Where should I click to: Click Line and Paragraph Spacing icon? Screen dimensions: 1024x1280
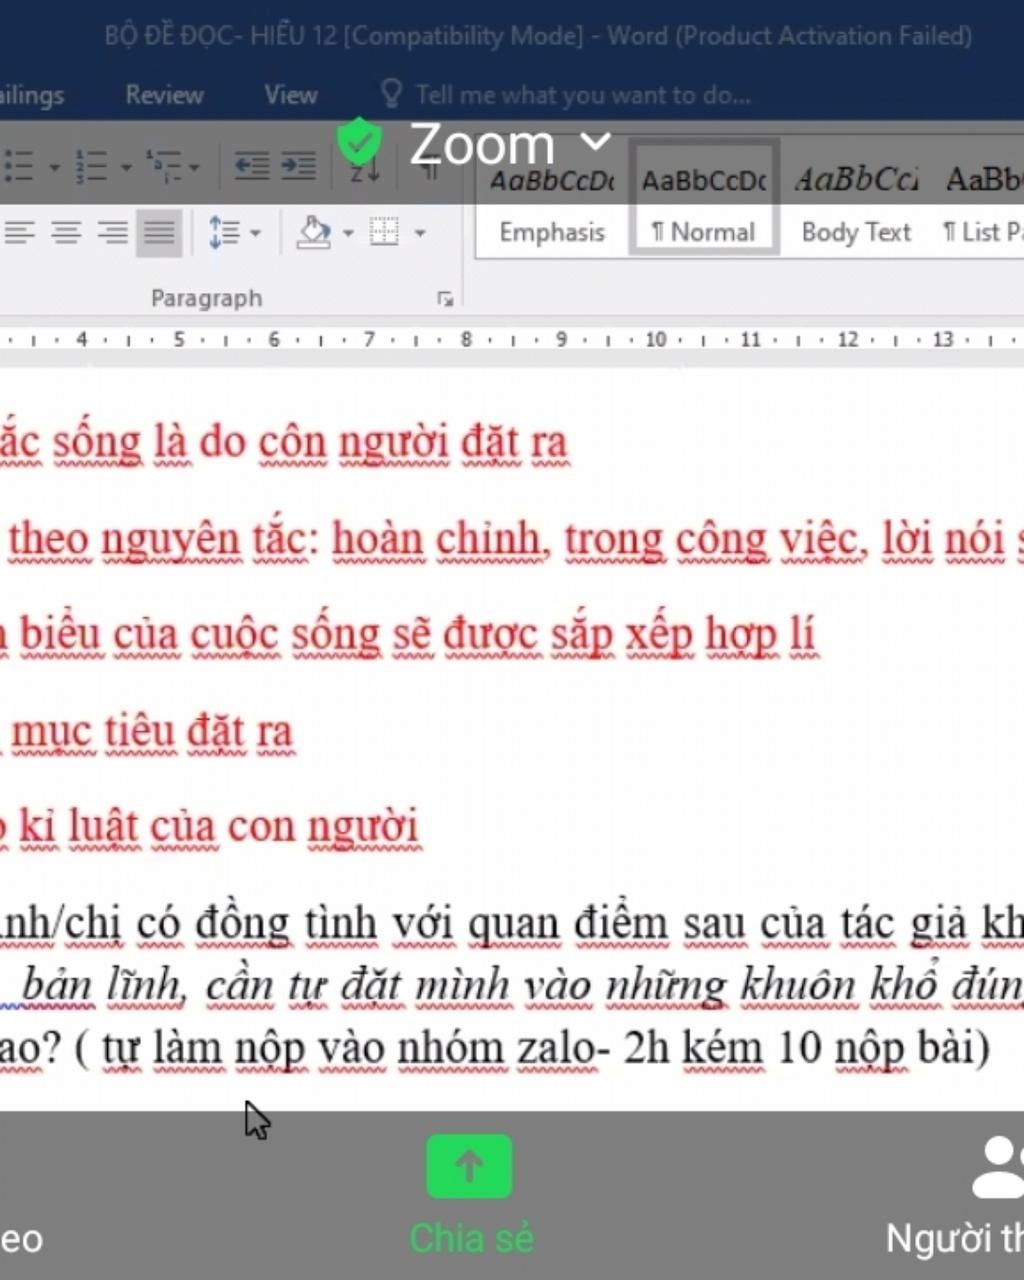click(224, 233)
